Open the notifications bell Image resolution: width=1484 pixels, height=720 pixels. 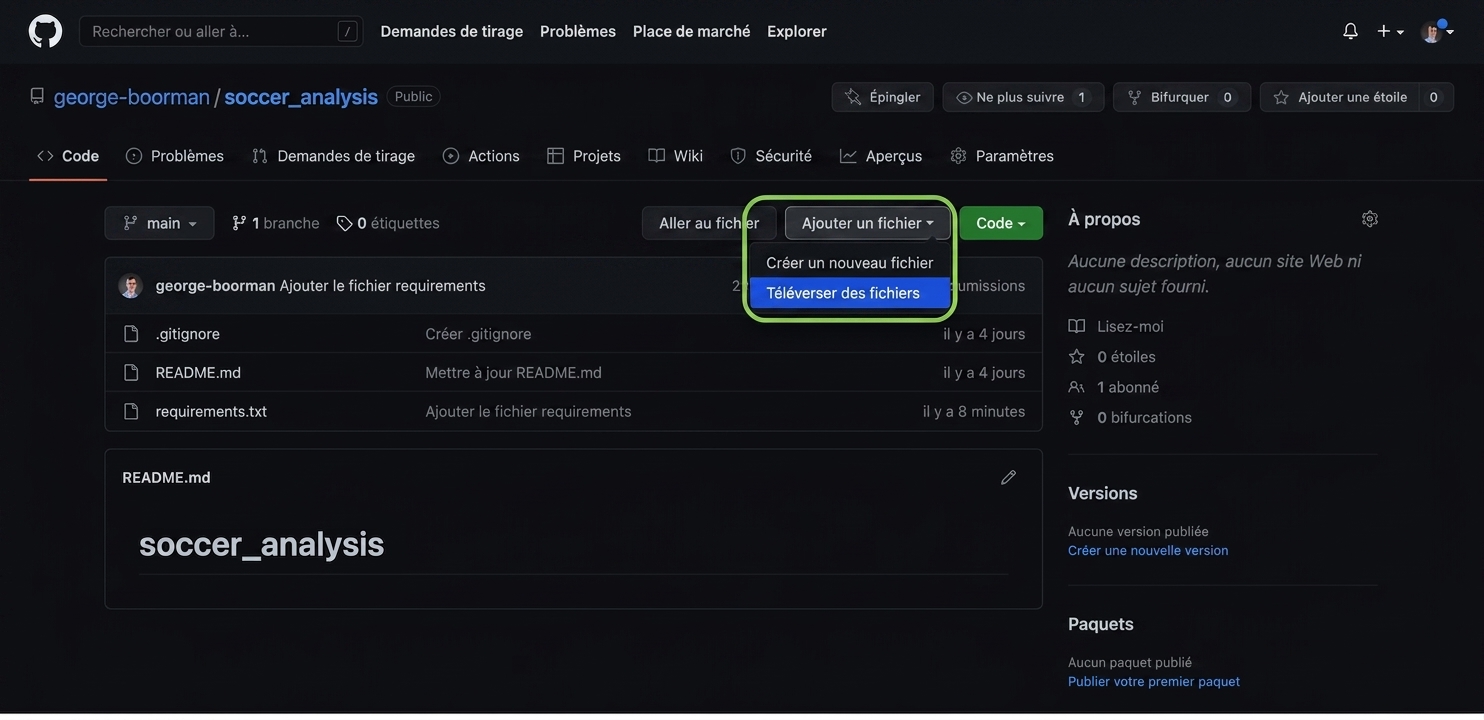pos(1350,31)
